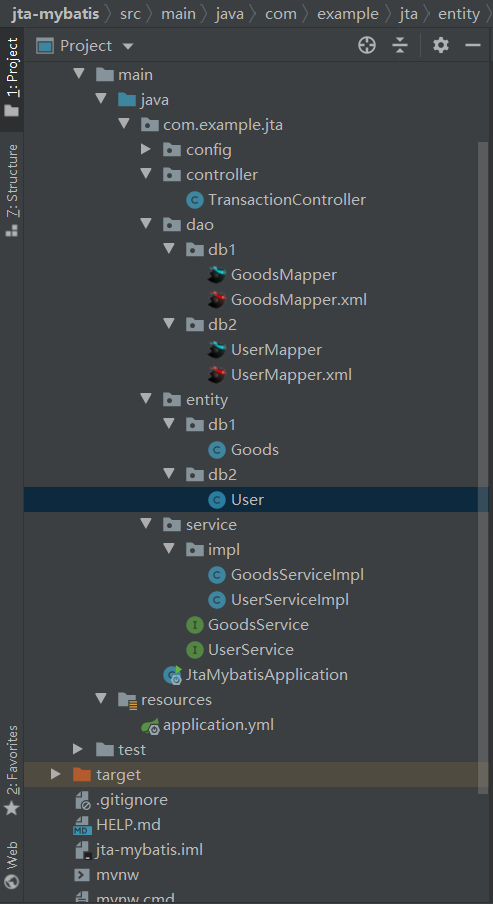Open Project panel settings gear

coord(441,45)
